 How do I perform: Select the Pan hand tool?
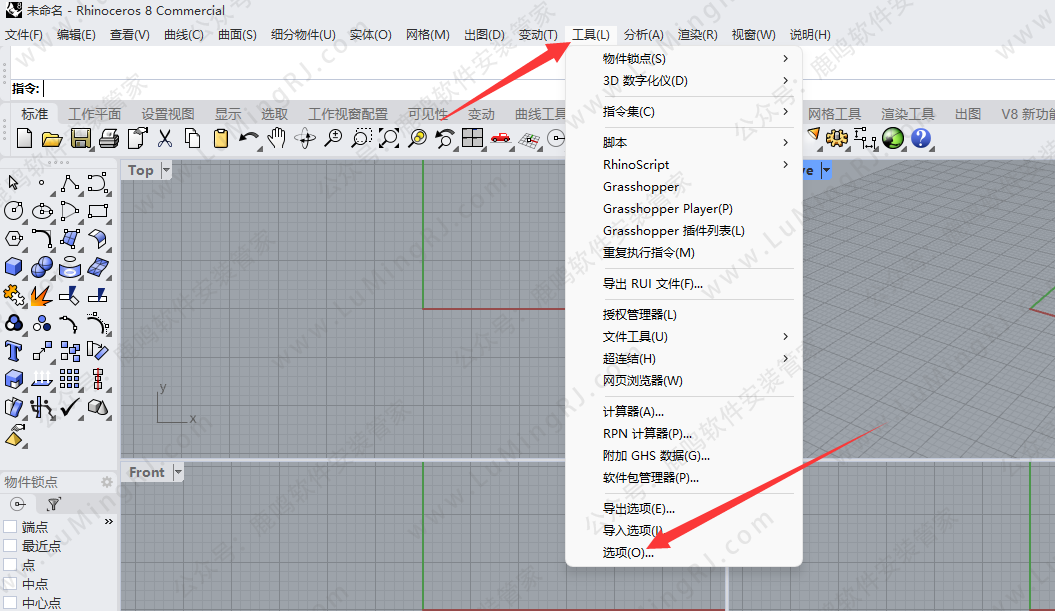coord(277,138)
